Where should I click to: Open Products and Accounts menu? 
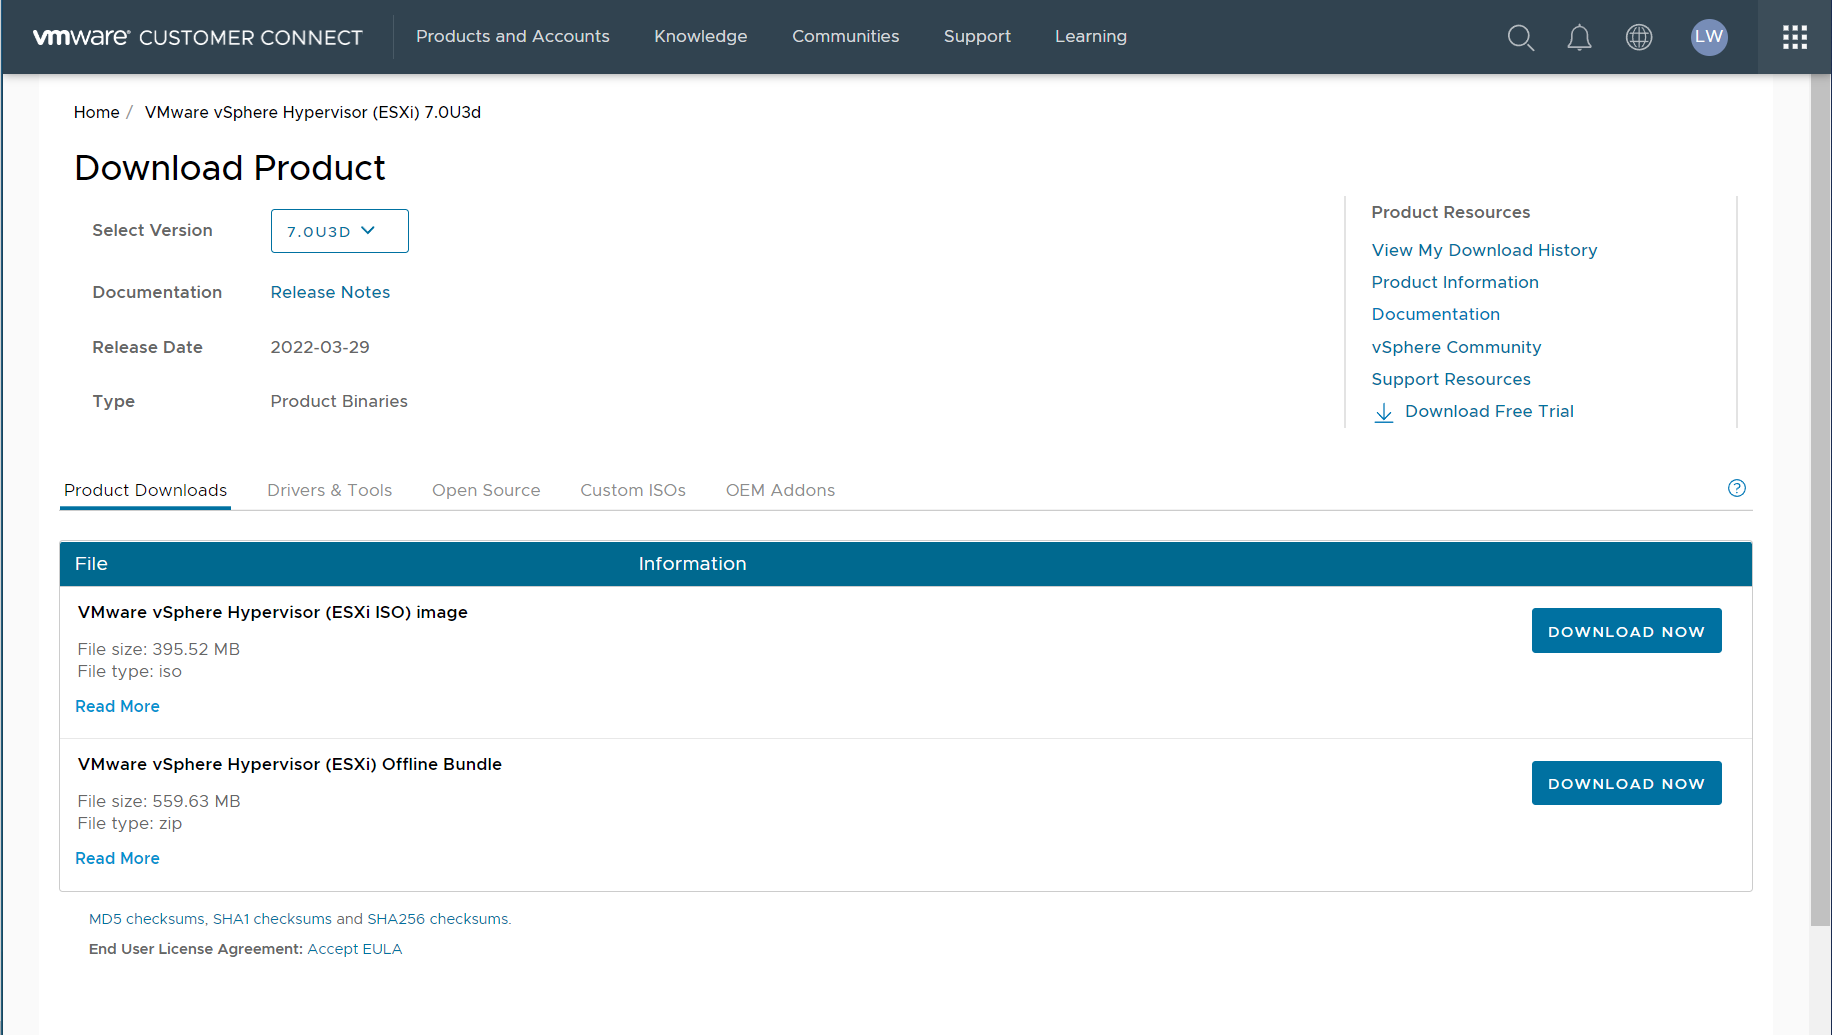pos(512,36)
